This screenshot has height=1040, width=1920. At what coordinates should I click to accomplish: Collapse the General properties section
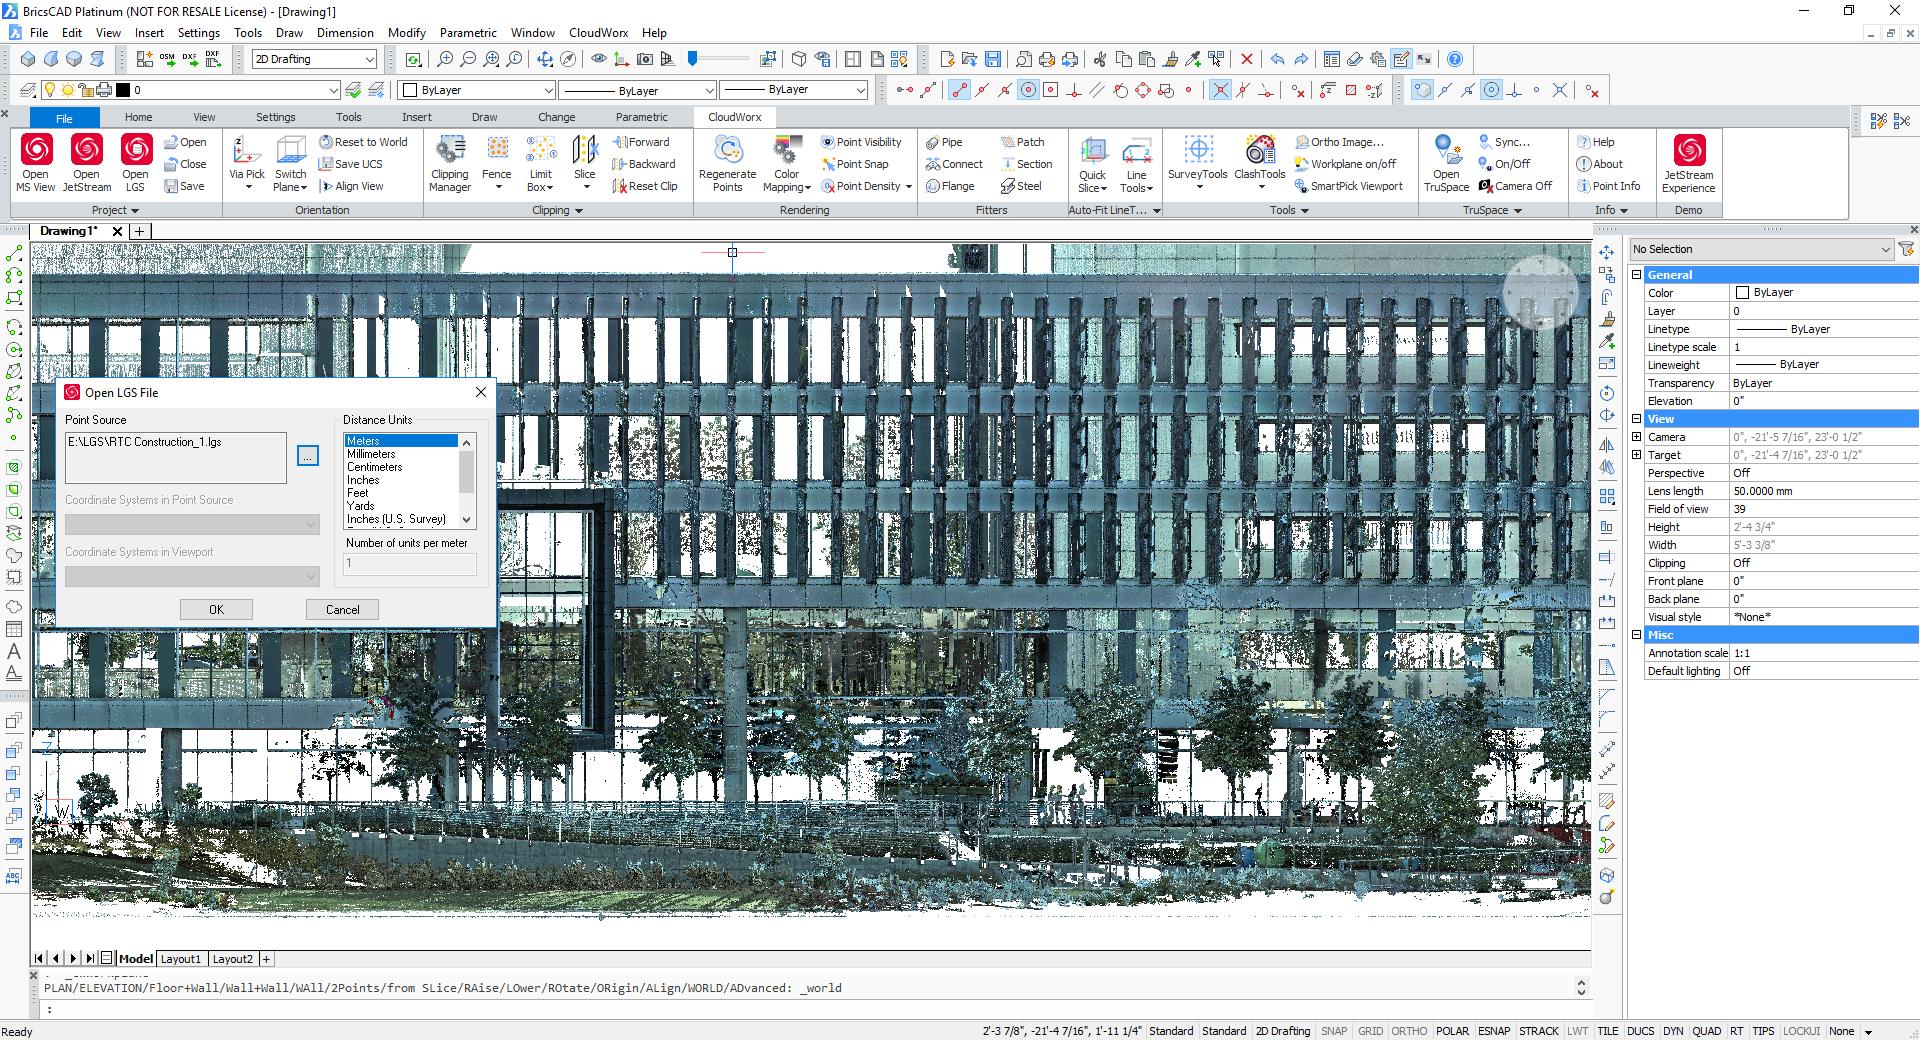pos(1637,275)
